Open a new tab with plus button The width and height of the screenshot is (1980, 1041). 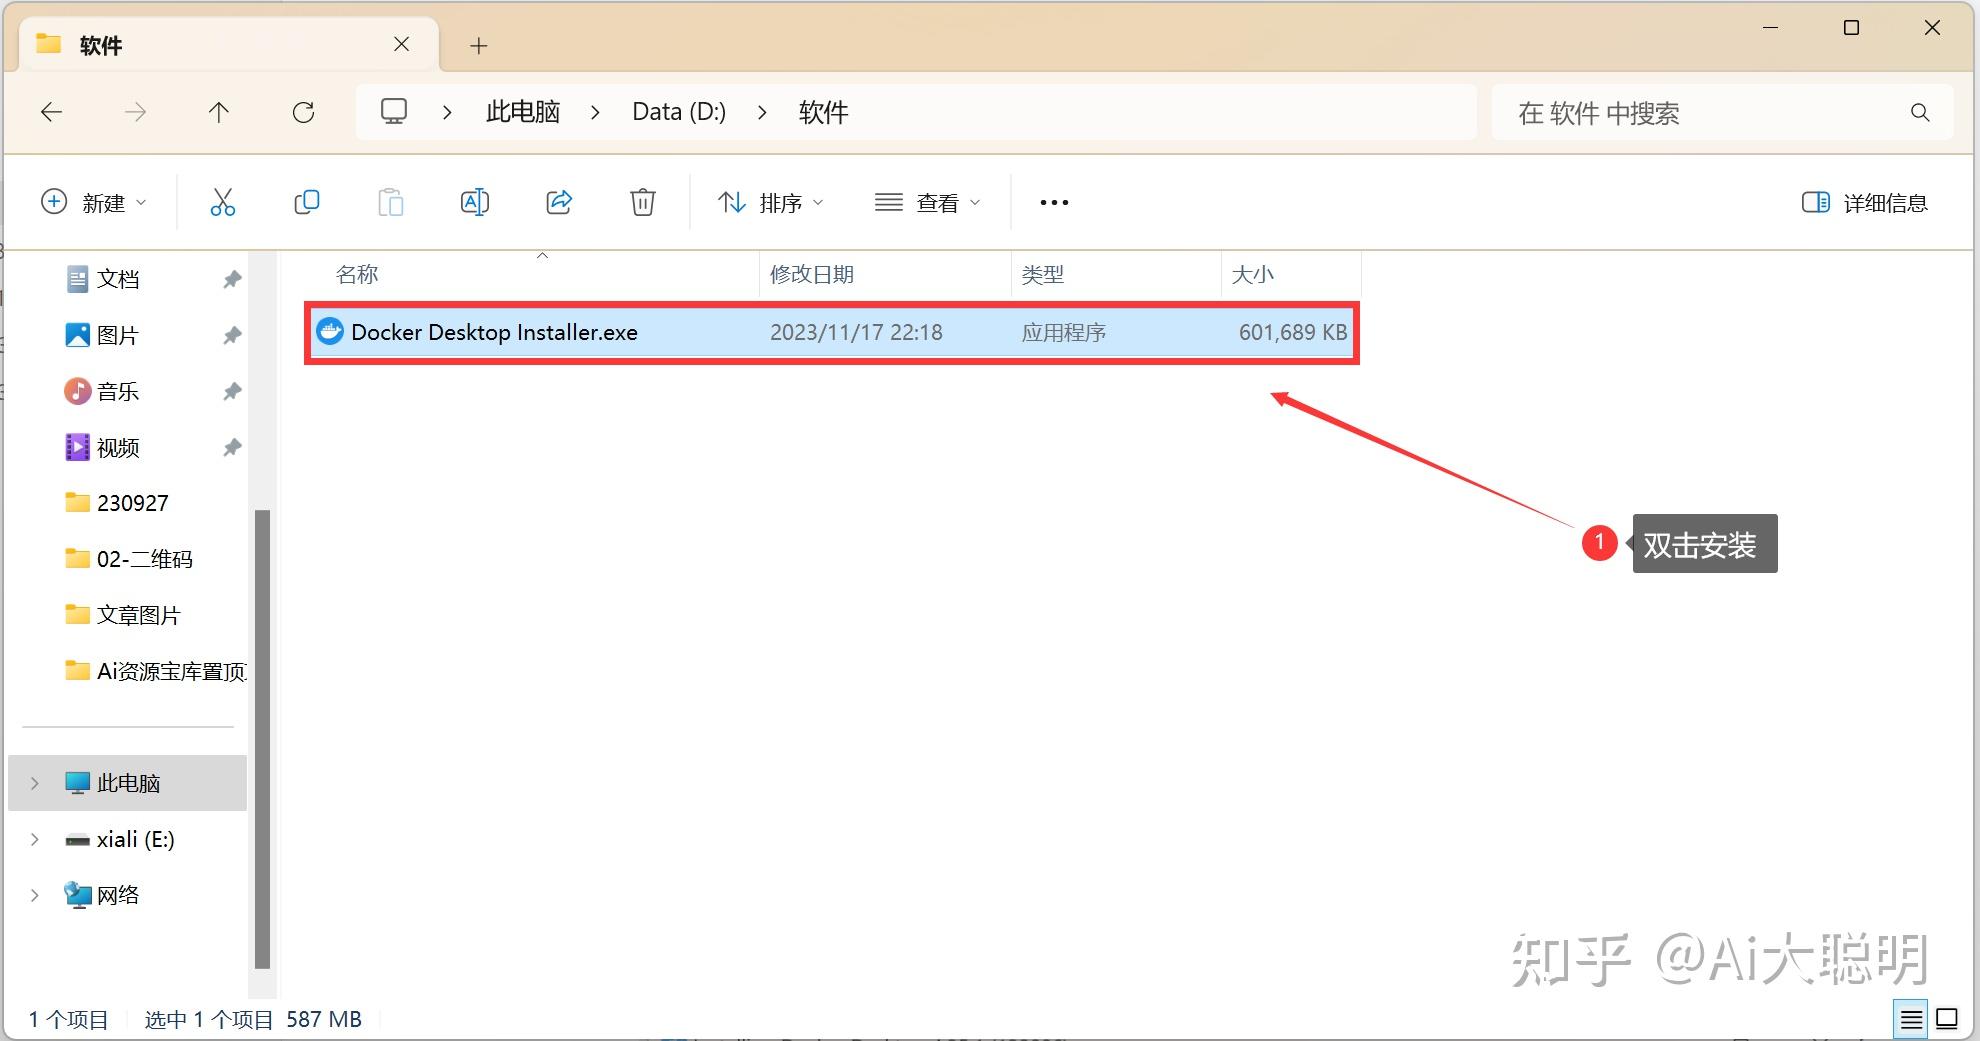pyautogui.click(x=479, y=45)
